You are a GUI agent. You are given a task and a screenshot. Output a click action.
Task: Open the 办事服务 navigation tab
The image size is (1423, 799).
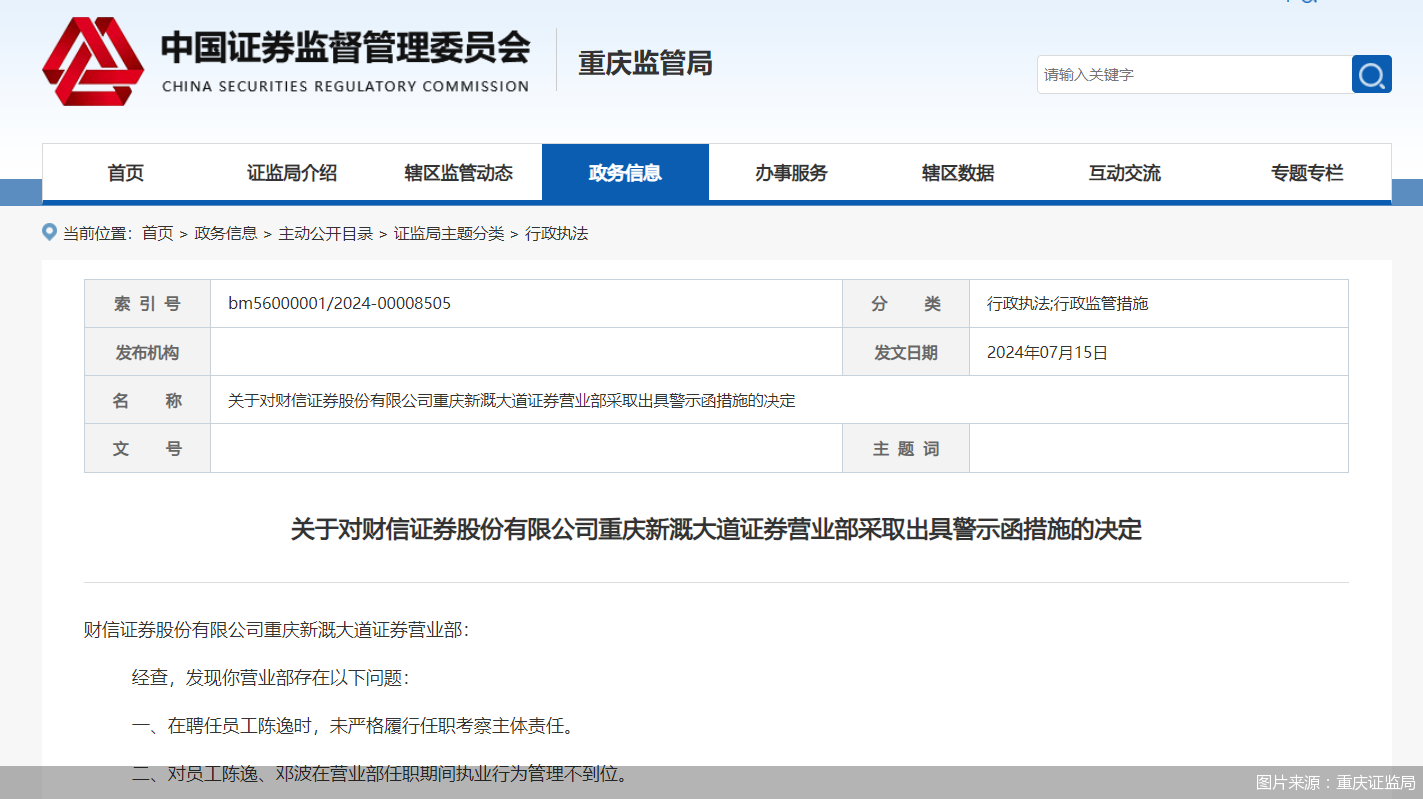[791, 173]
